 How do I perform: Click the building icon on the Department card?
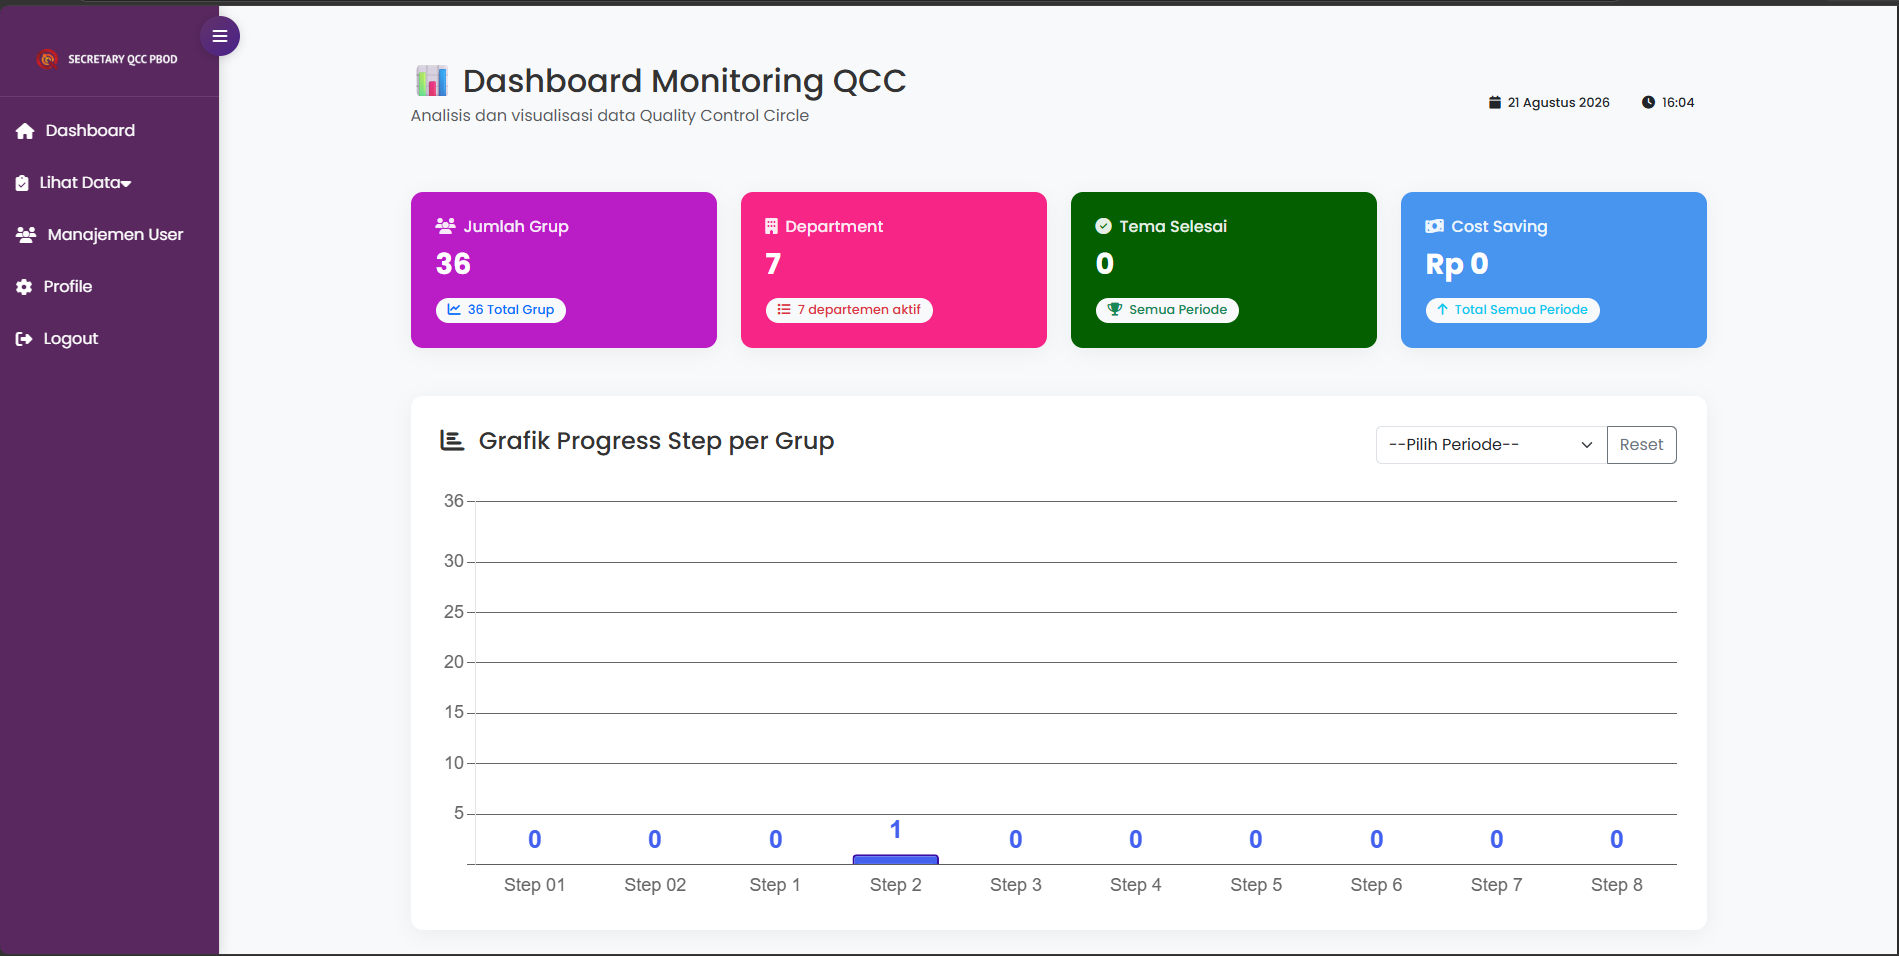click(771, 226)
